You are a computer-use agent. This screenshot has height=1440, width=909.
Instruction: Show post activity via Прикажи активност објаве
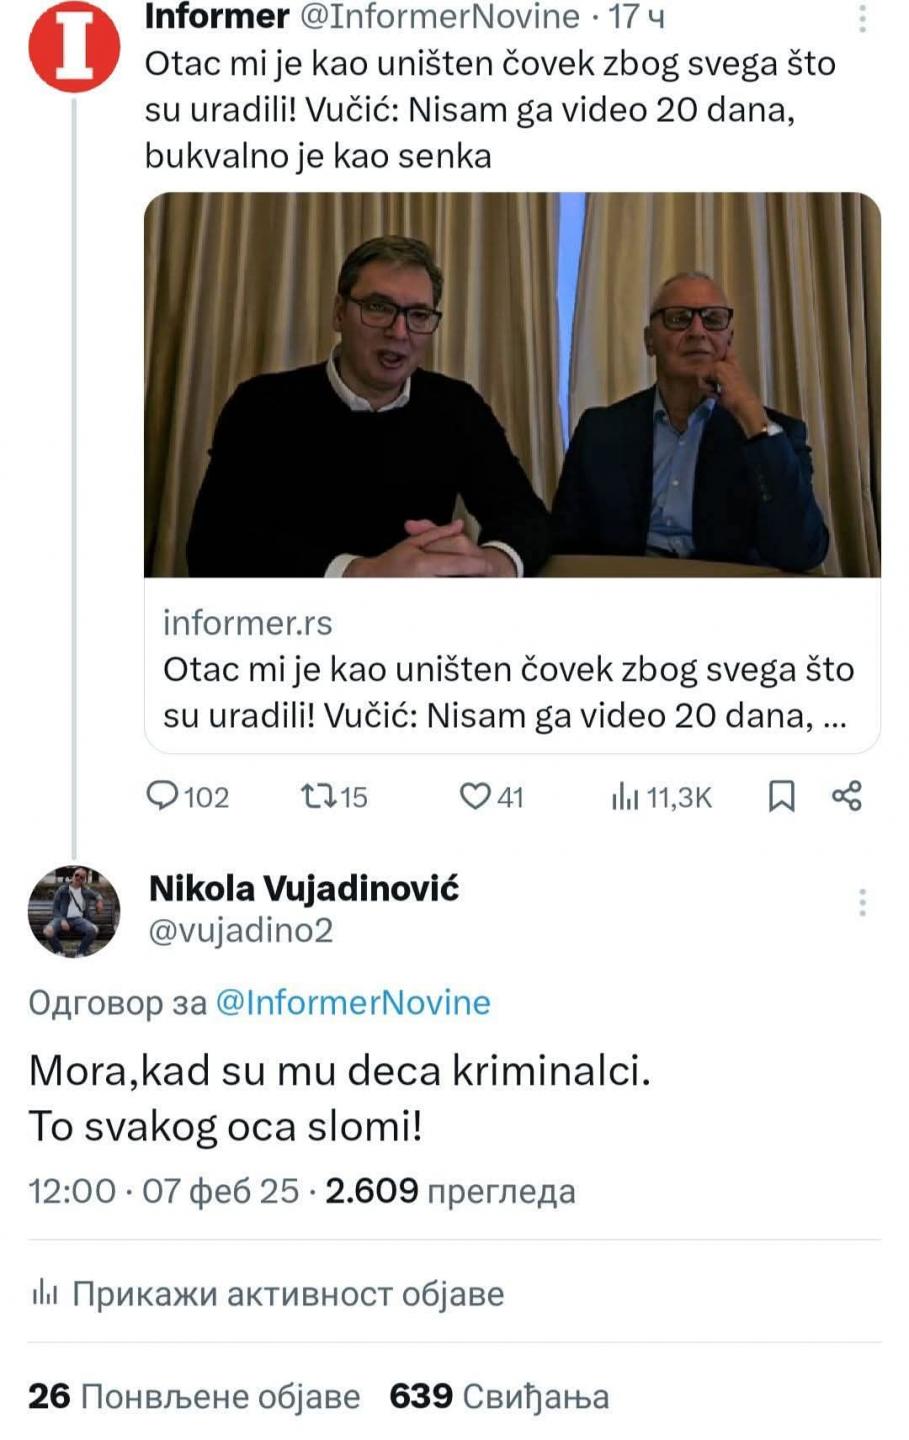(288, 1294)
